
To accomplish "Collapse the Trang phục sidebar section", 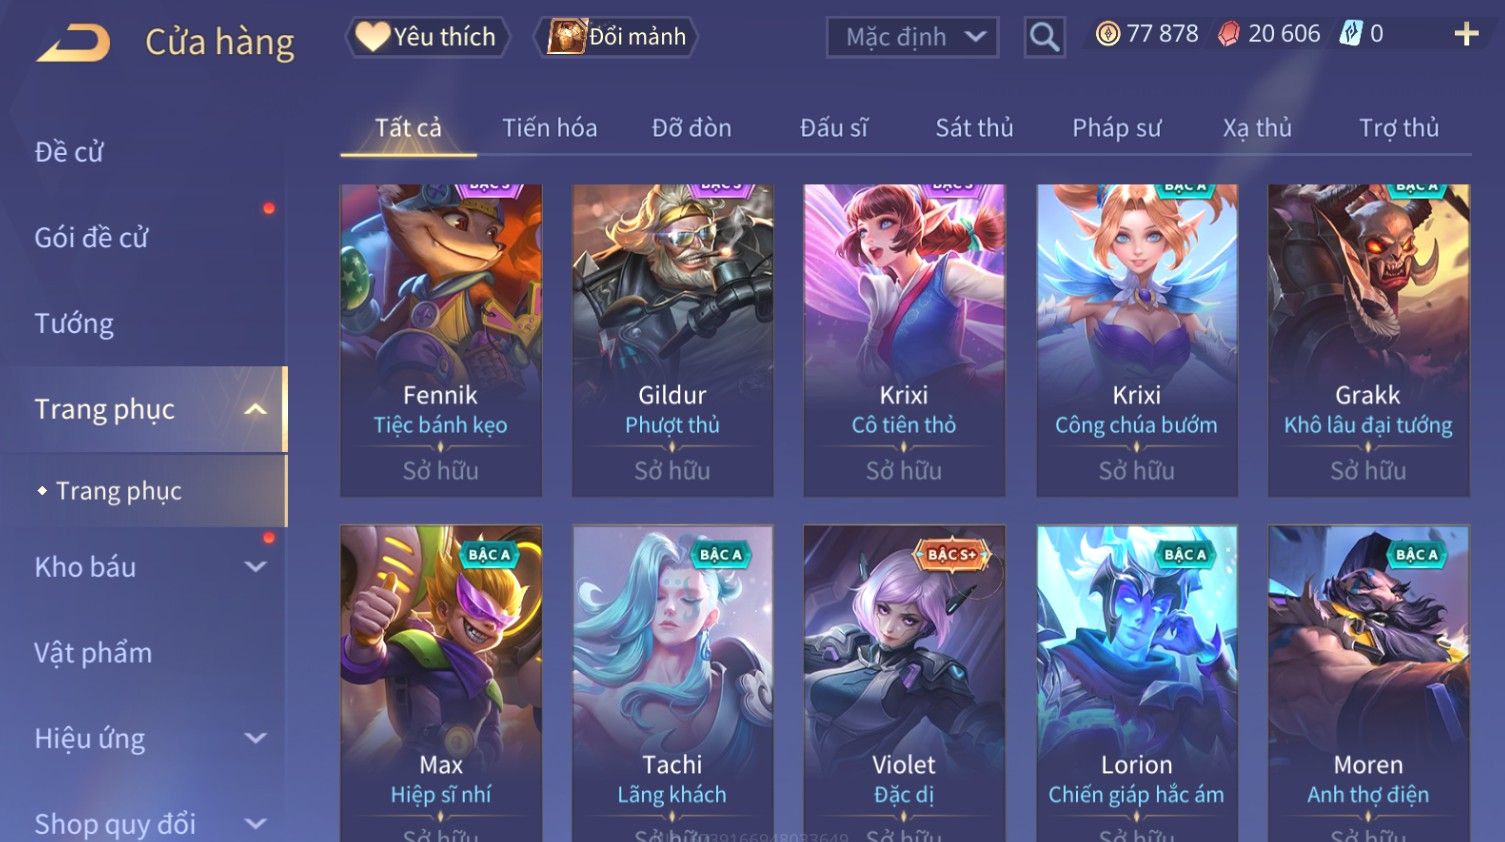I will (x=256, y=409).
